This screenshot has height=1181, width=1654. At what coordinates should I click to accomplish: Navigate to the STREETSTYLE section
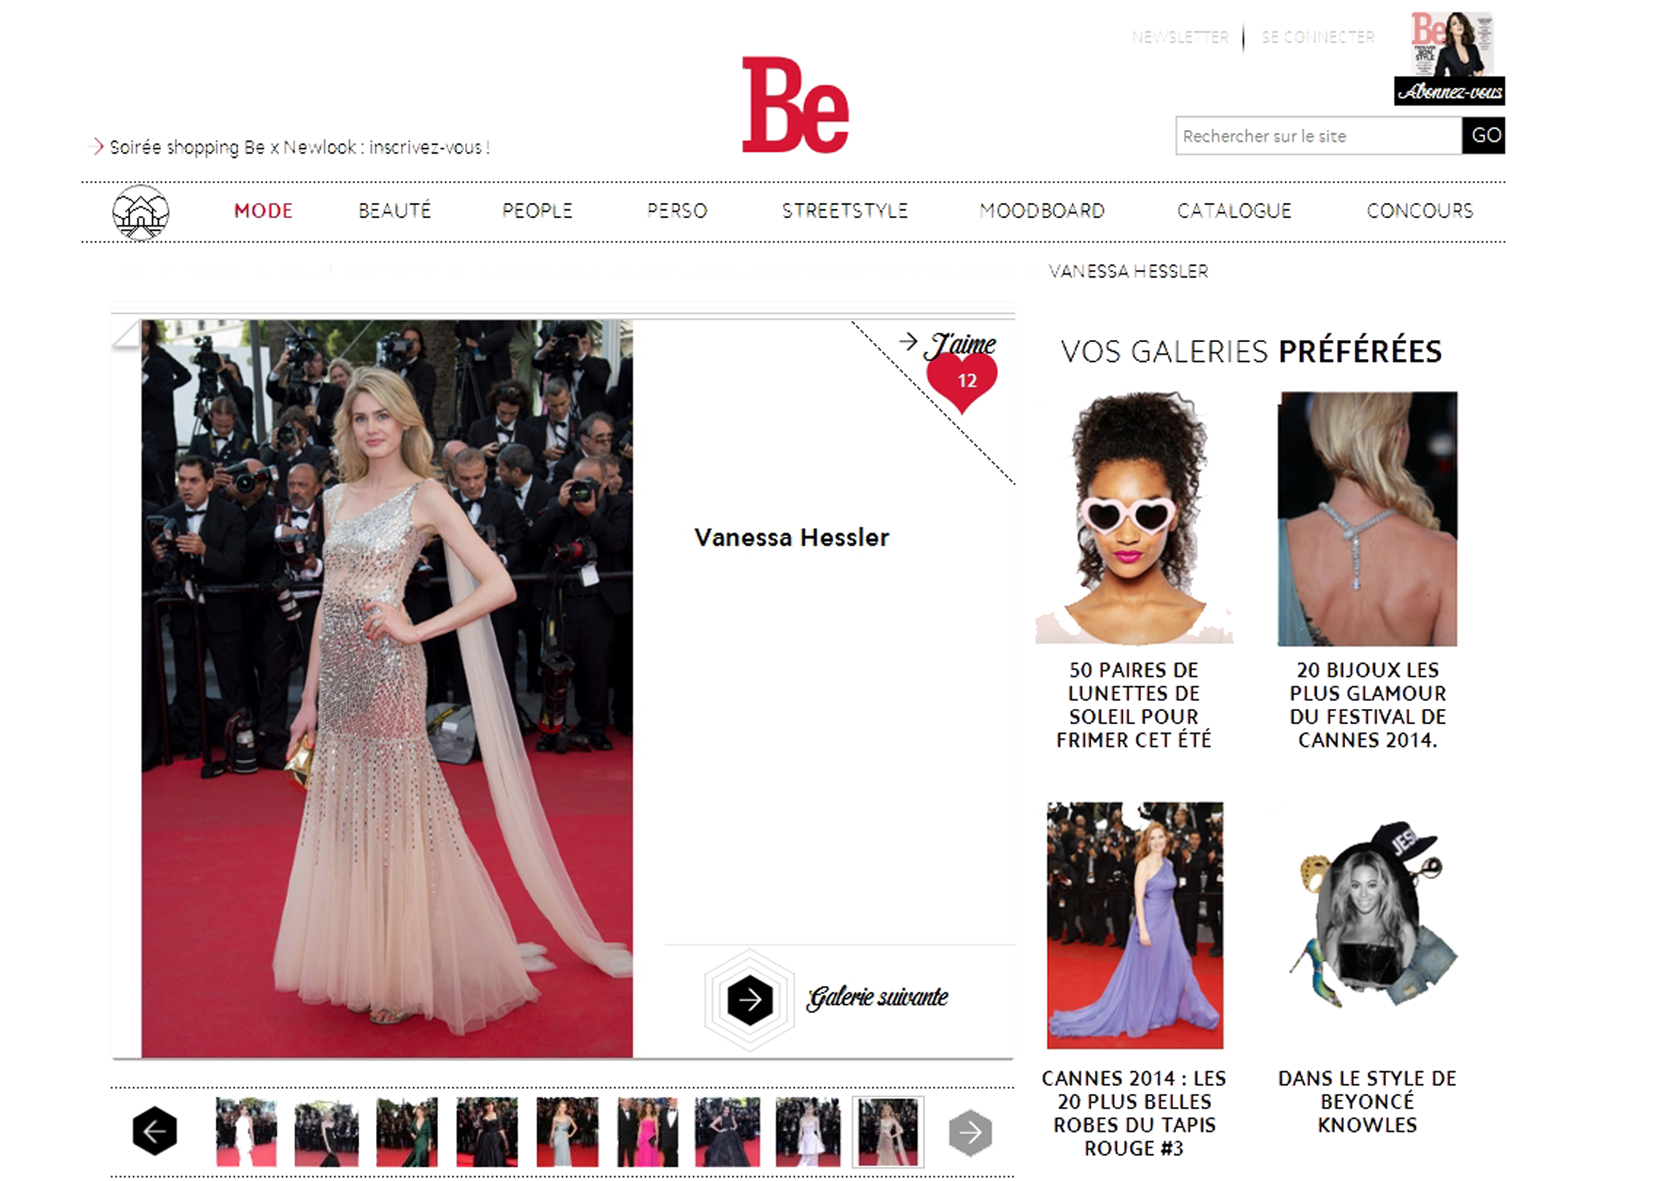(x=844, y=211)
